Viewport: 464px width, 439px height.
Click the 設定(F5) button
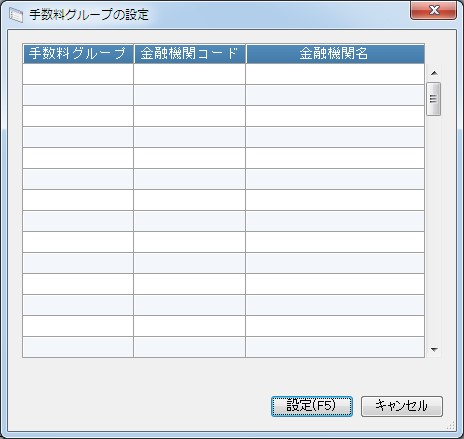tap(312, 406)
